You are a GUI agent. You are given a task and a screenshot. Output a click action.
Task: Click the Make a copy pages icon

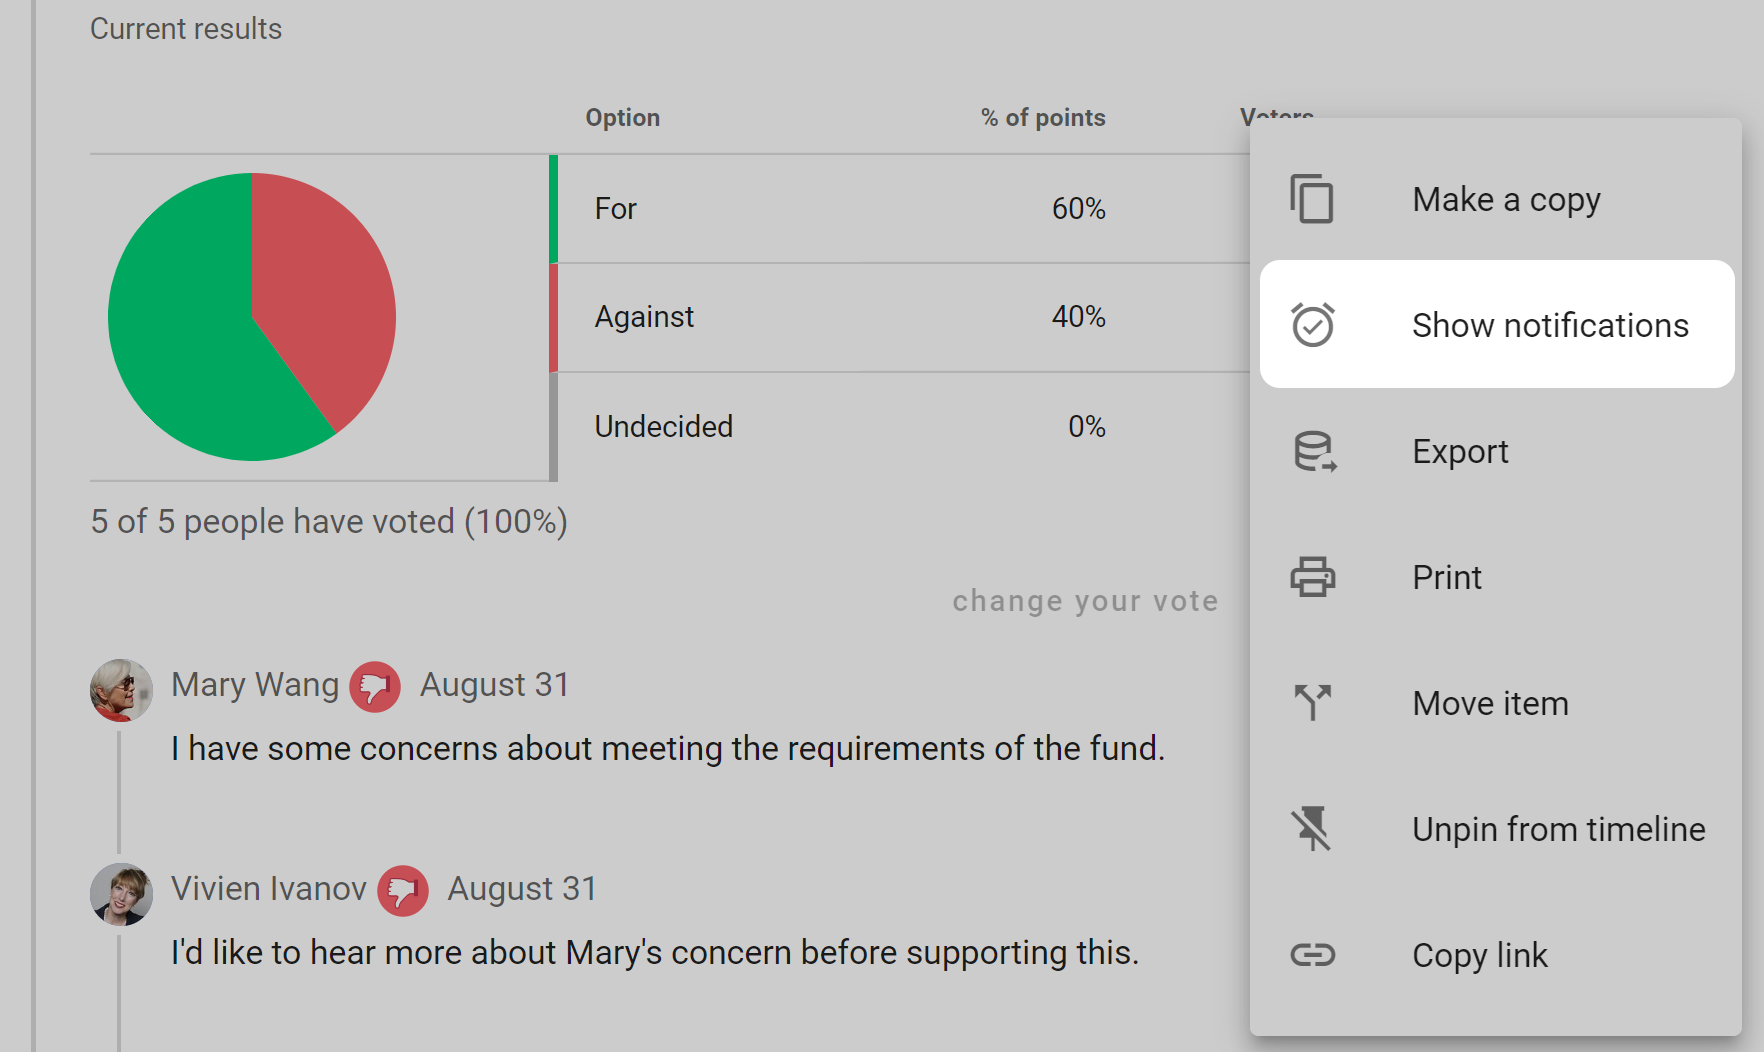click(1313, 199)
